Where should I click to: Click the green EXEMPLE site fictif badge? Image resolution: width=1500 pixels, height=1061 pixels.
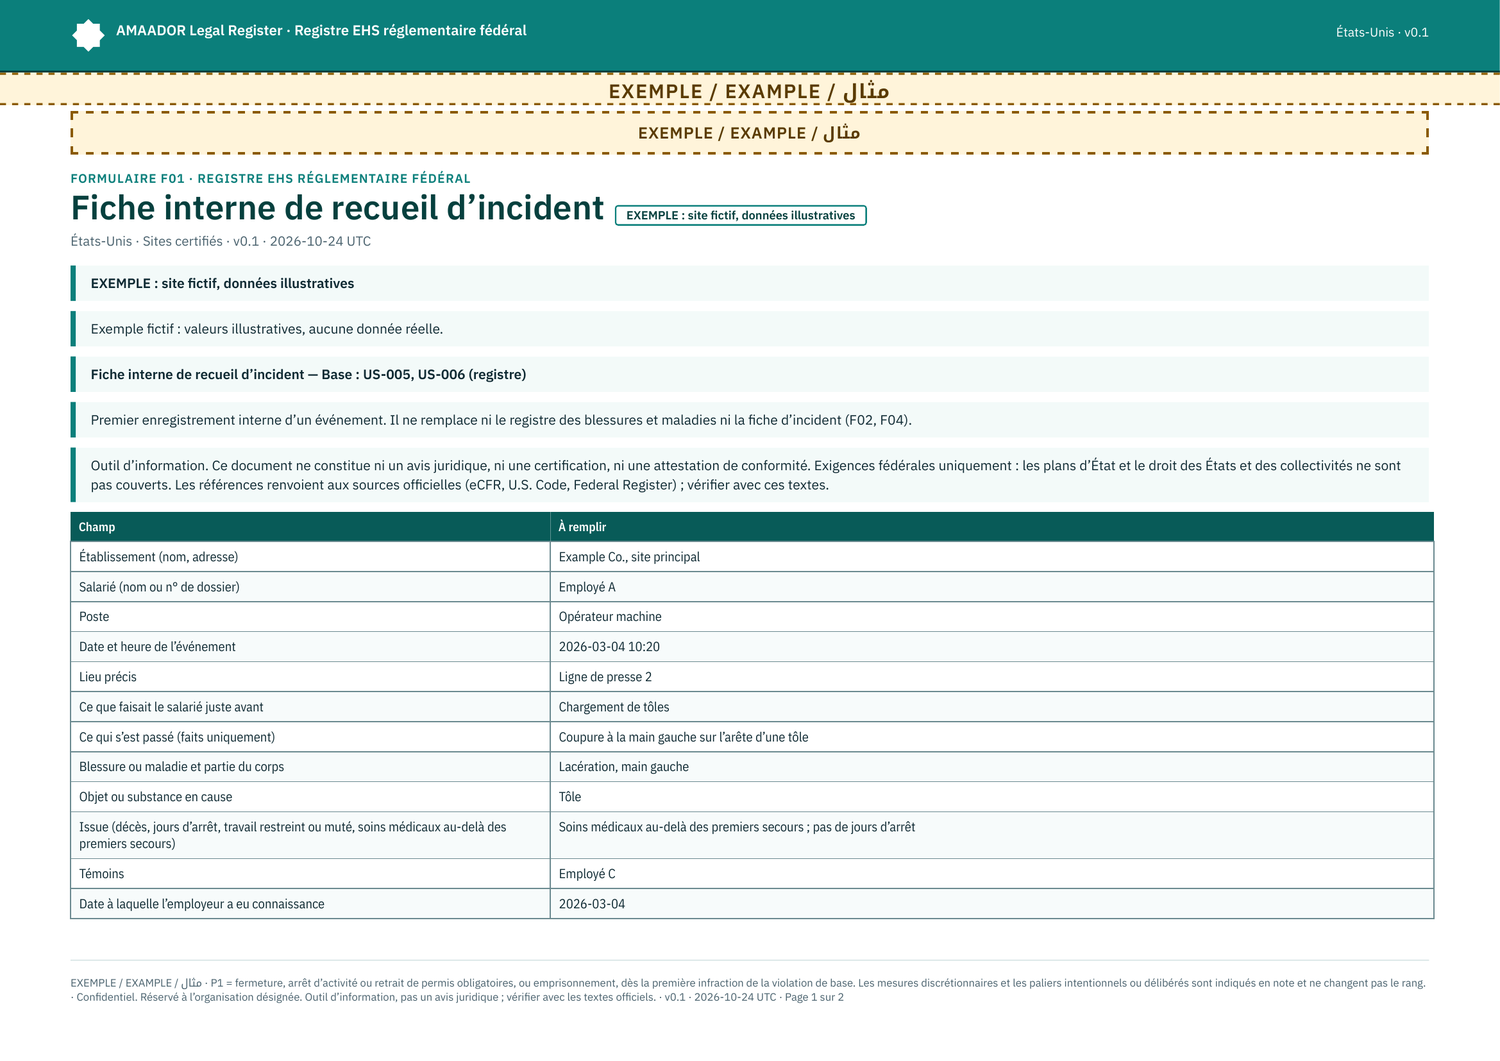point(740,215)
